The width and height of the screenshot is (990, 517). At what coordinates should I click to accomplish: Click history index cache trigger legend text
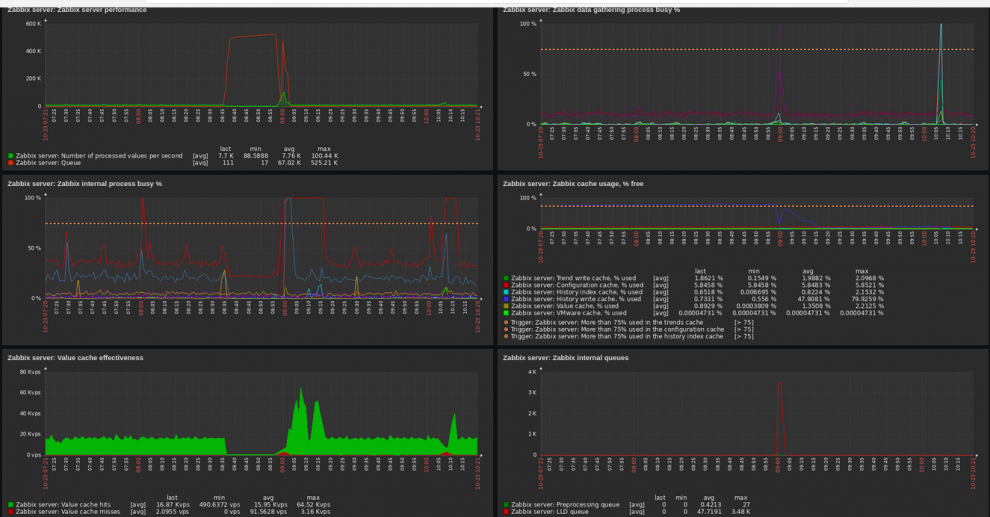pos(618,336)
